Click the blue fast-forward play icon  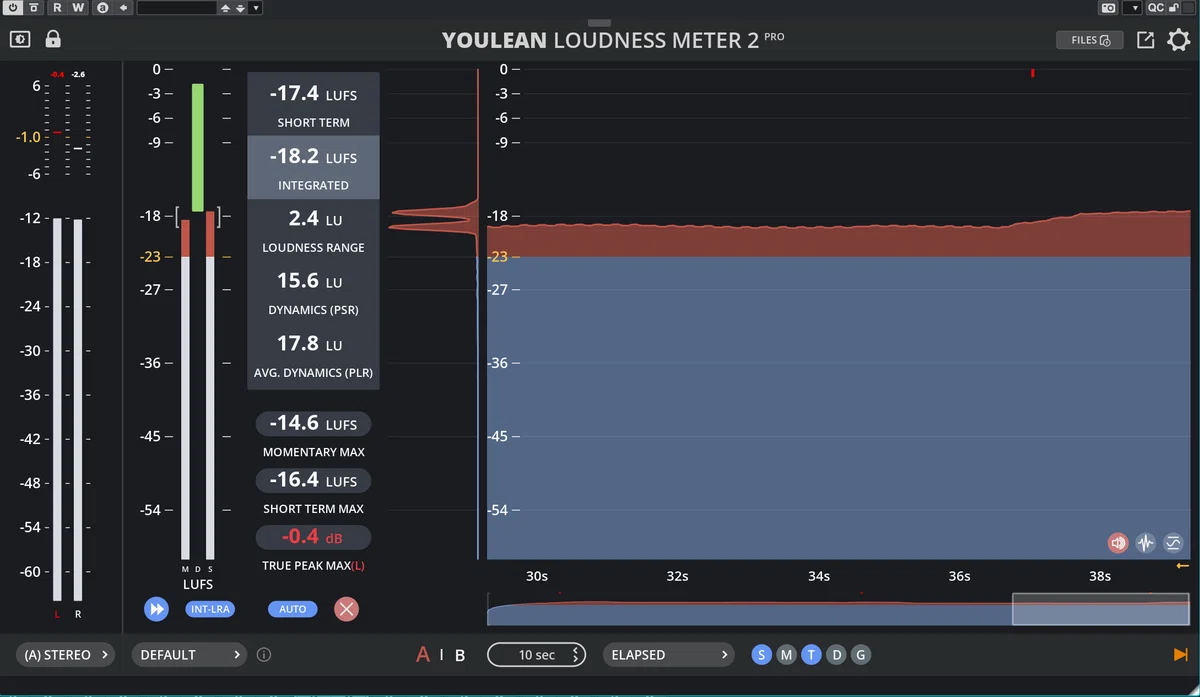156,609
